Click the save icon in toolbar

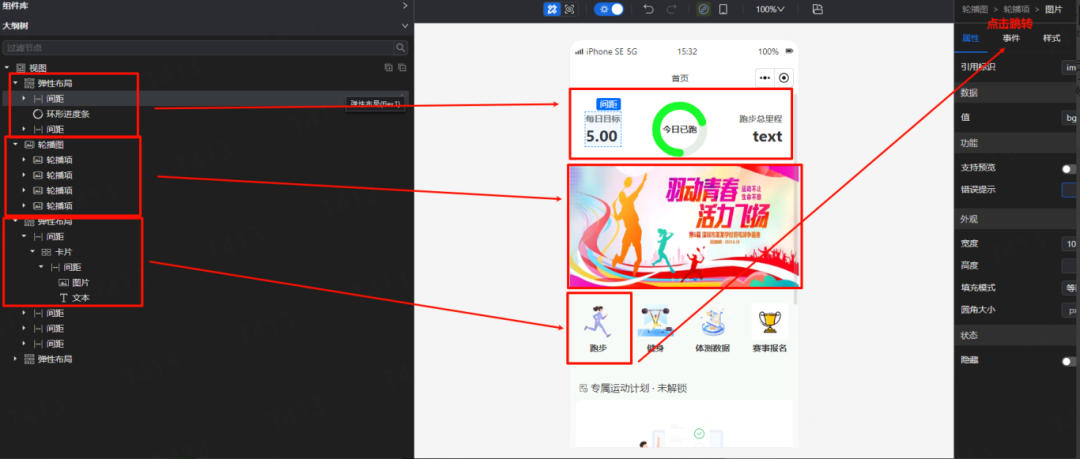[818, 9]
